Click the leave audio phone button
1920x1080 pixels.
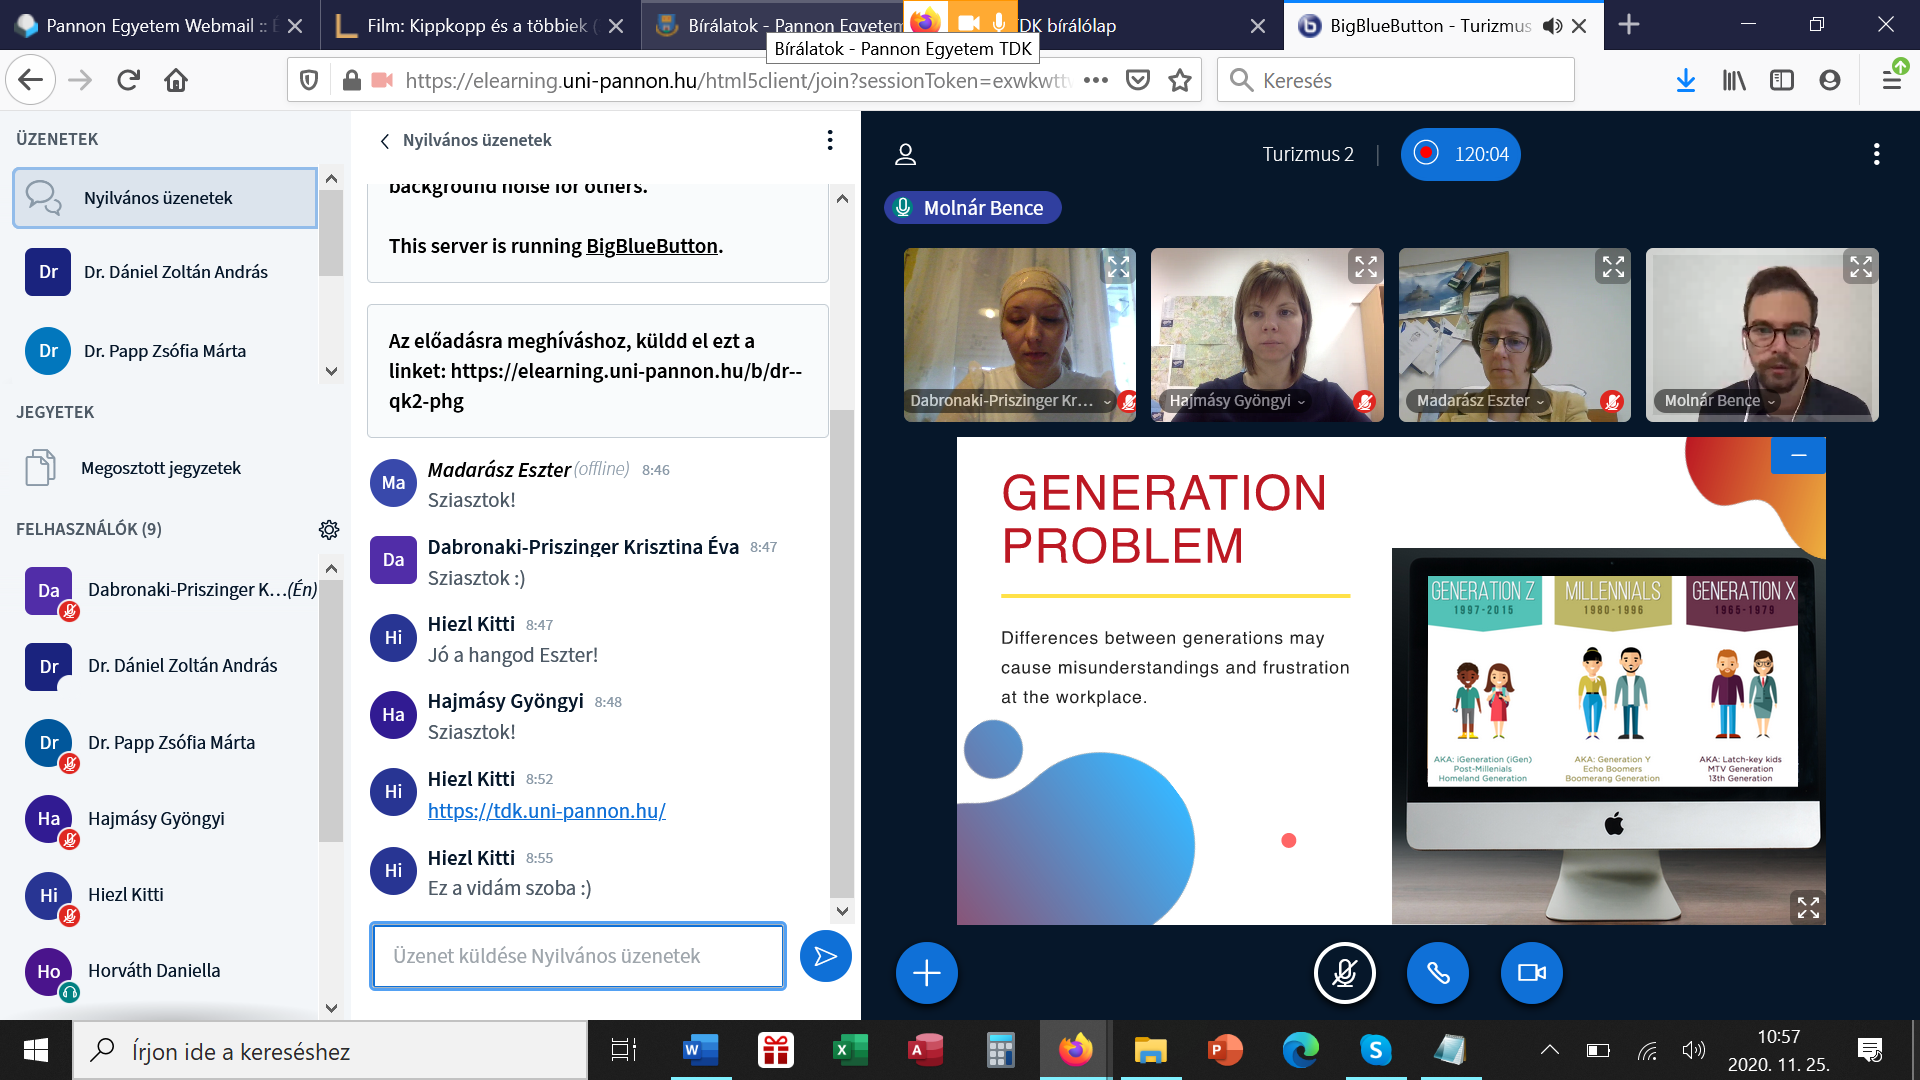click(1437, 973)
